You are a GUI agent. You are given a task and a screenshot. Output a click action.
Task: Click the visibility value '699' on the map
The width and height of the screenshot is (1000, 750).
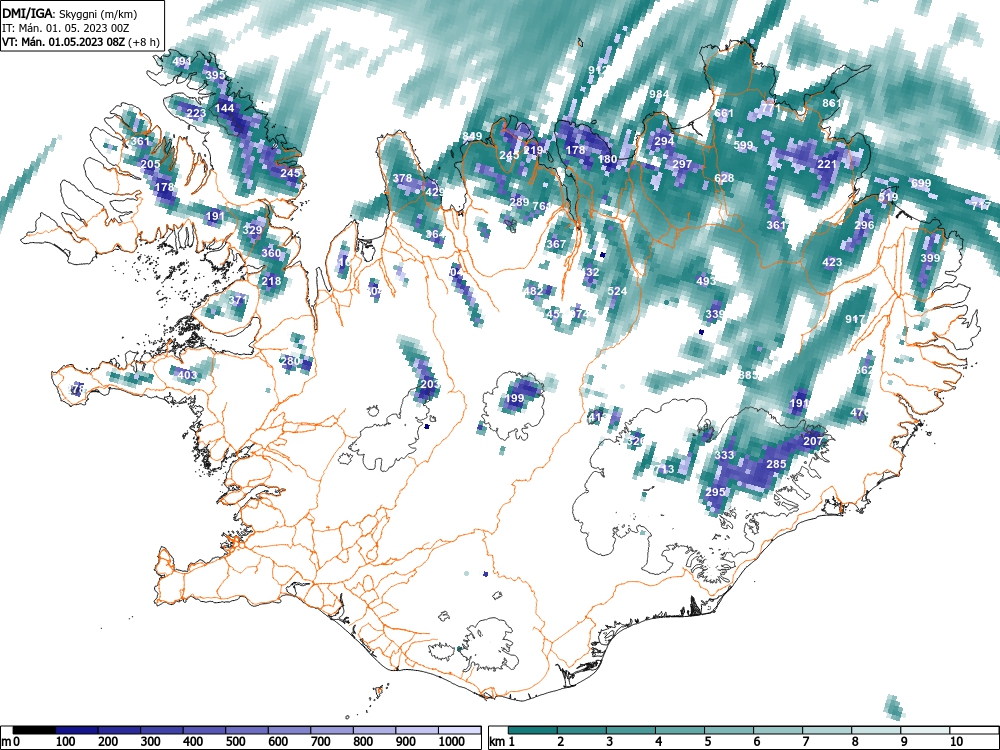pyautogui.click(x=921, y=184)
